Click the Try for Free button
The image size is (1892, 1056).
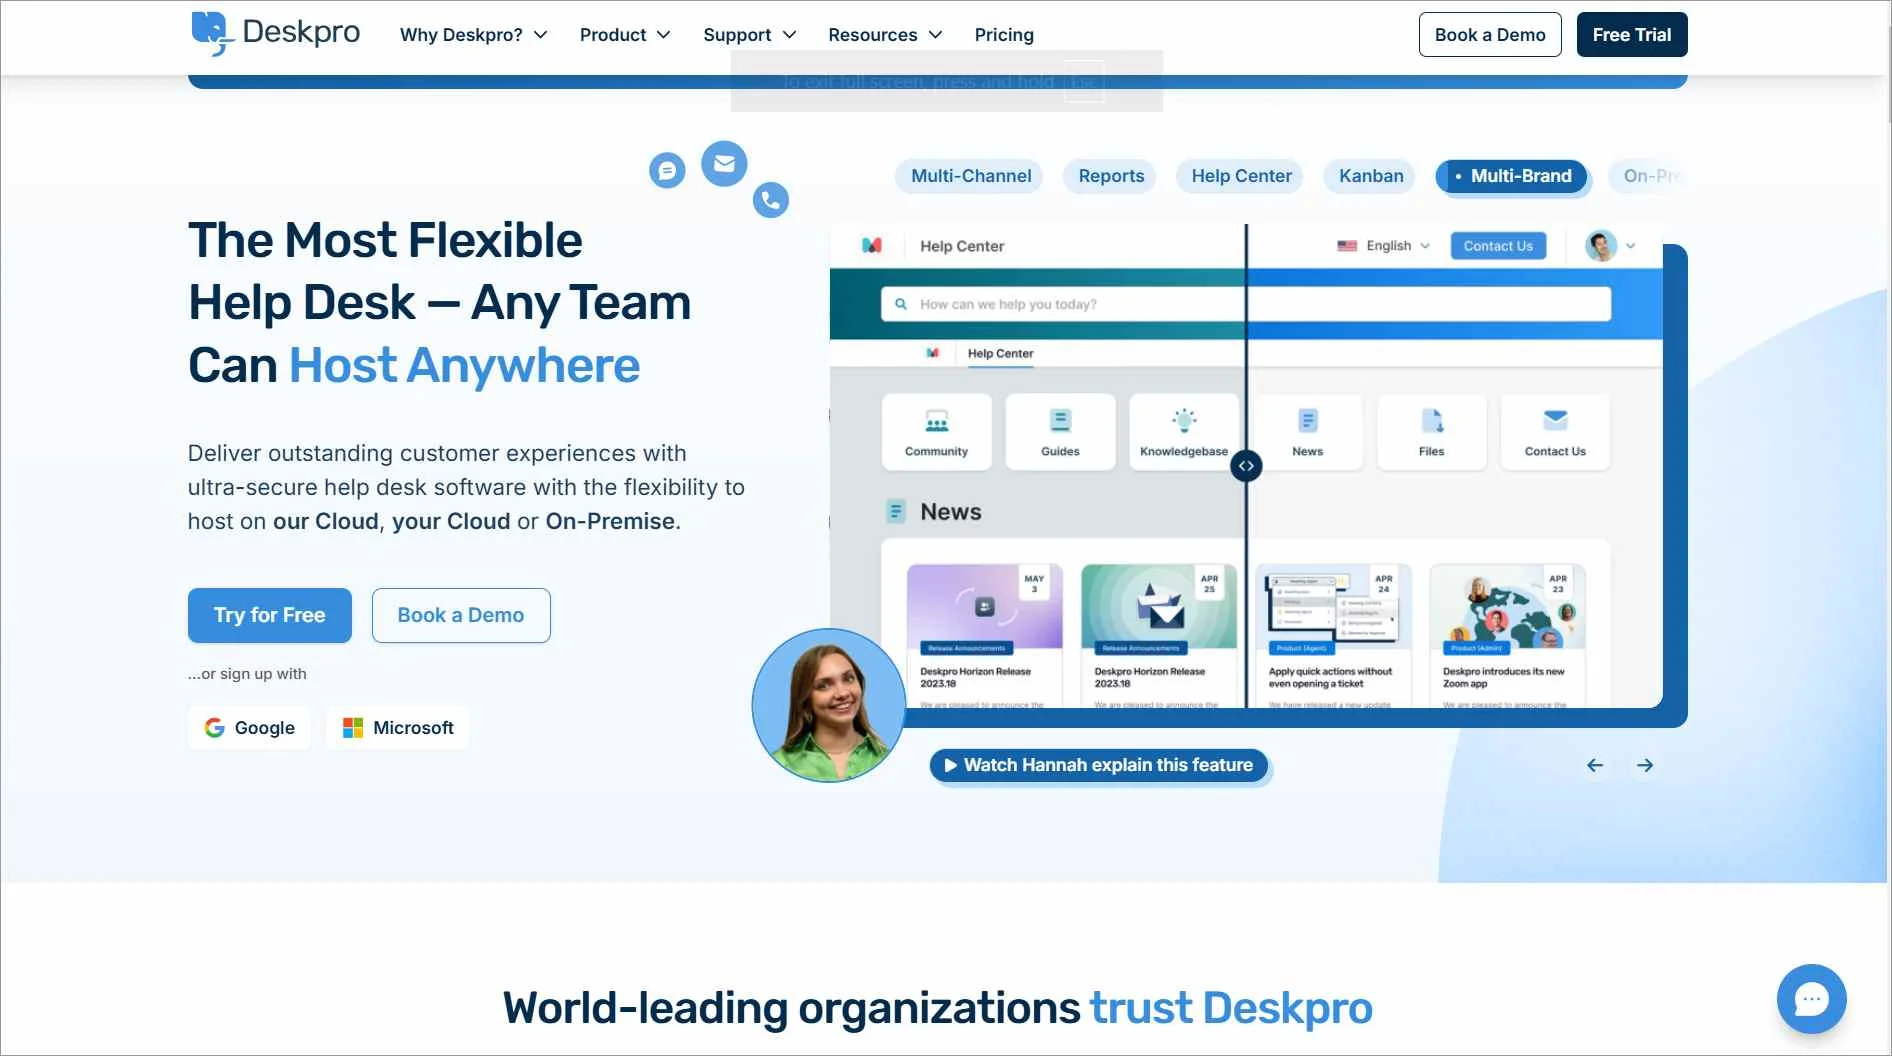point(269,615)
